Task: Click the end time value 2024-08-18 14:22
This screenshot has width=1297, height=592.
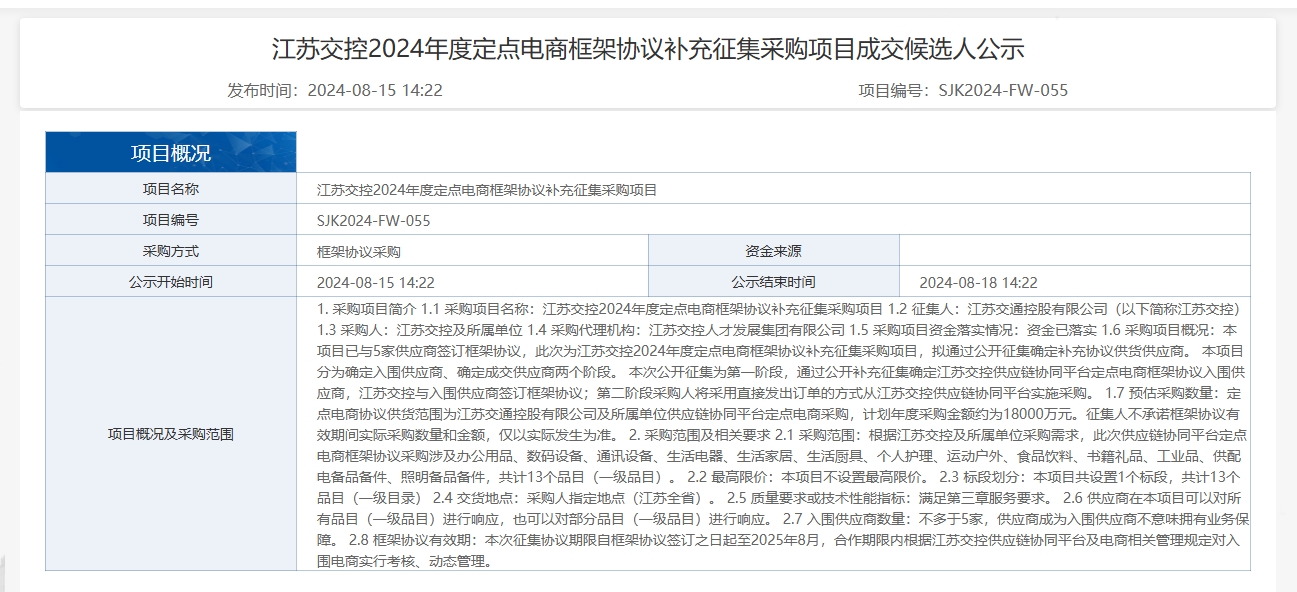Action: (x=978, y=283)
